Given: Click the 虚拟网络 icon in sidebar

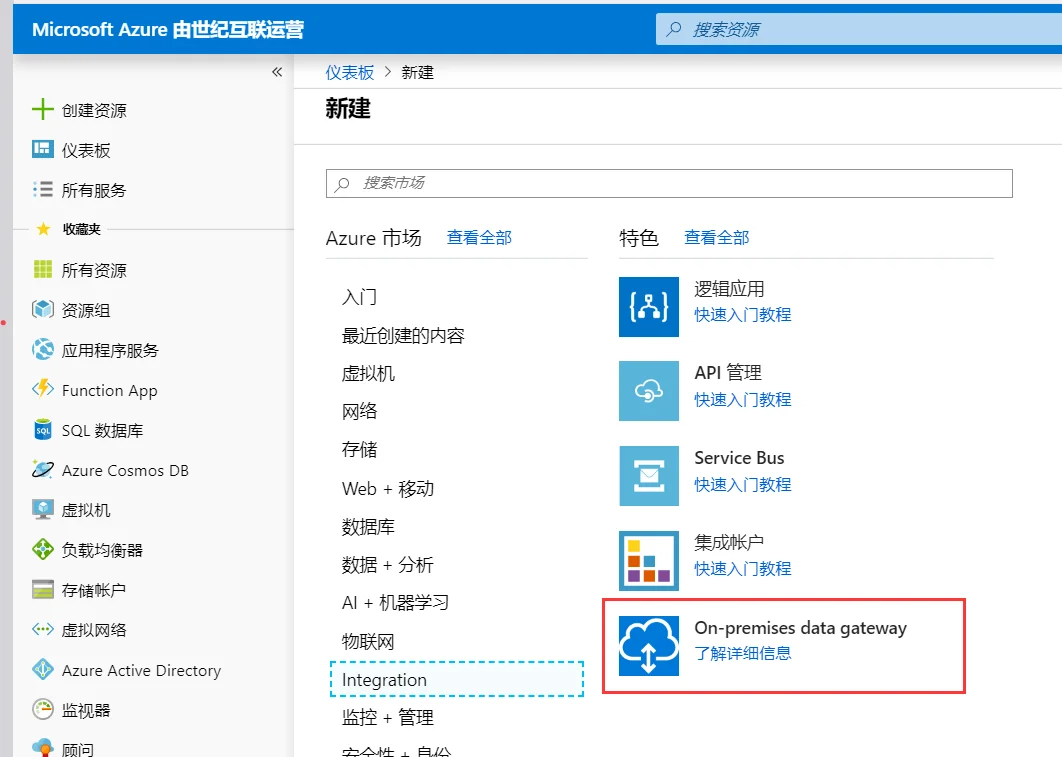Looking at the screenshot, I should tap(43, 629).
